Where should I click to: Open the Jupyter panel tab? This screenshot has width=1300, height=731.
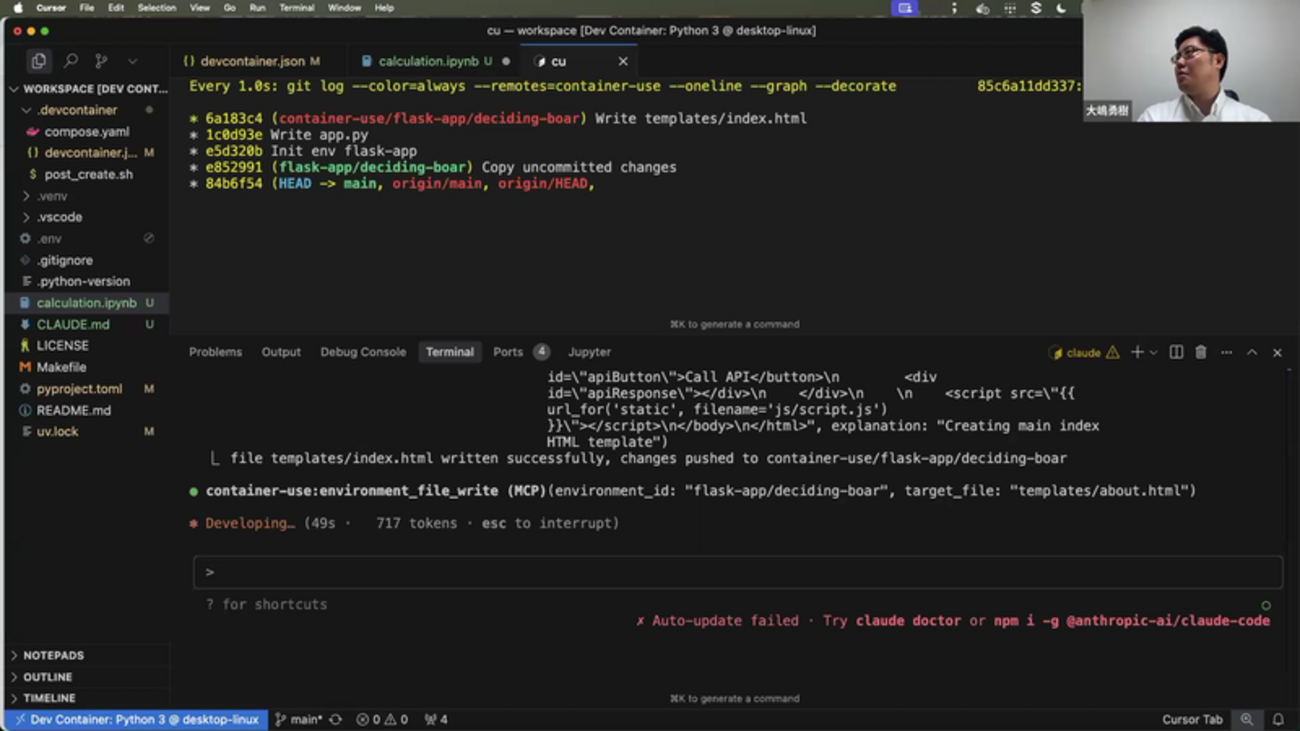click(x=589, y=352)
